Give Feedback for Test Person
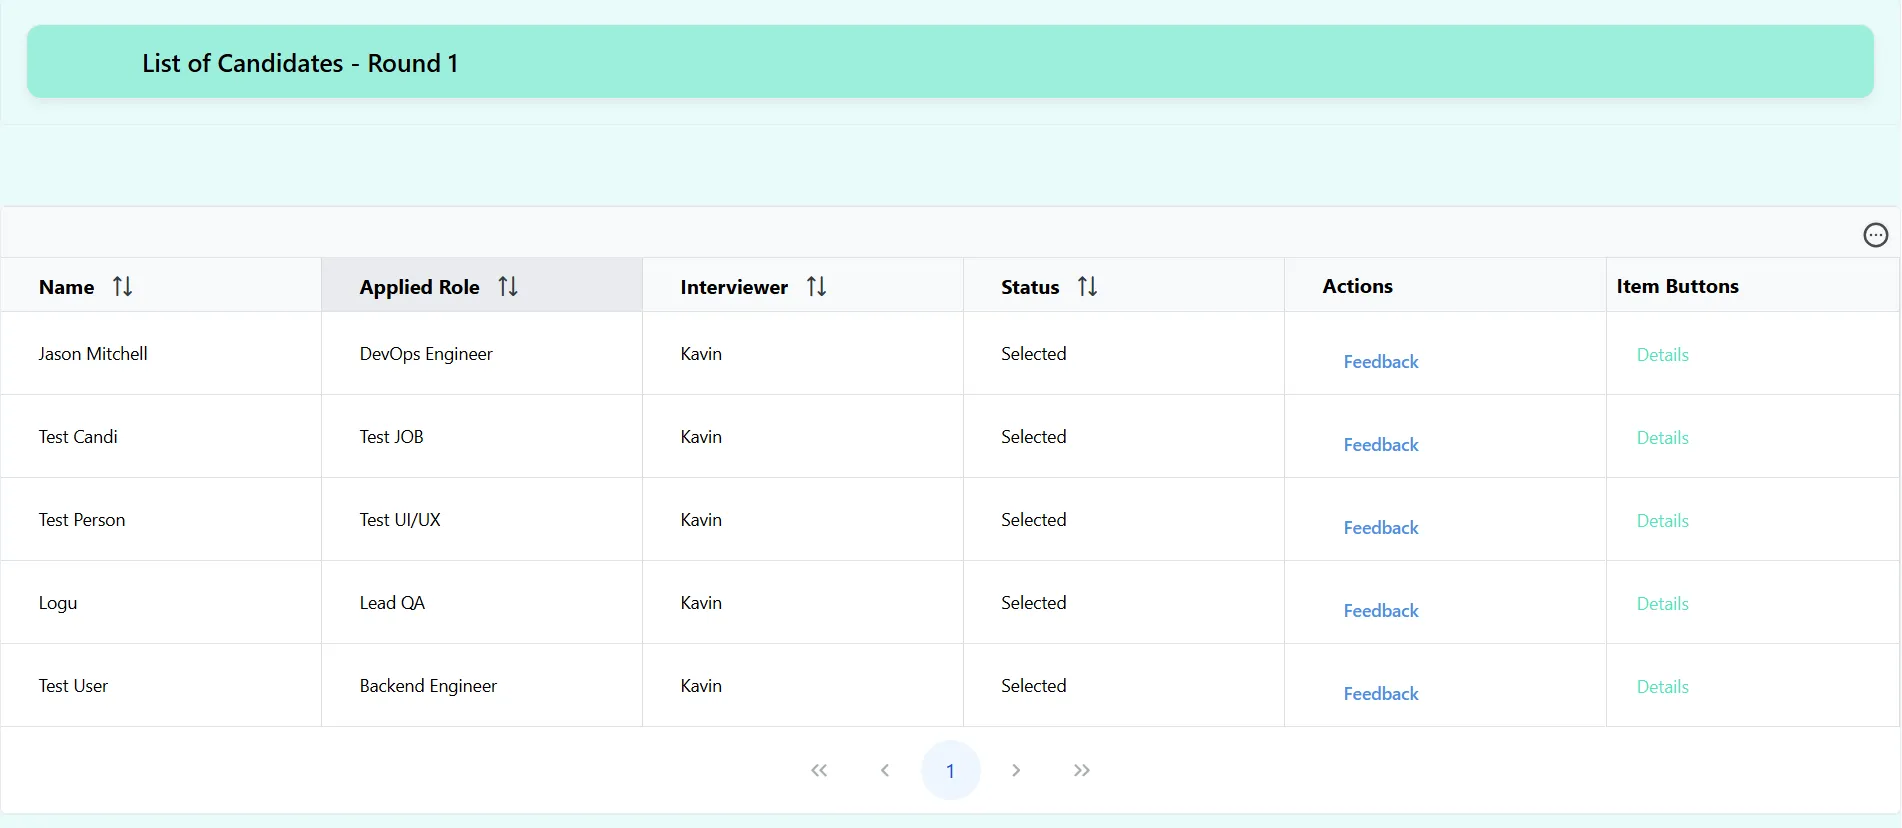The width and height of the screenshot is (1902, 828). click(x=1380, y=528)
